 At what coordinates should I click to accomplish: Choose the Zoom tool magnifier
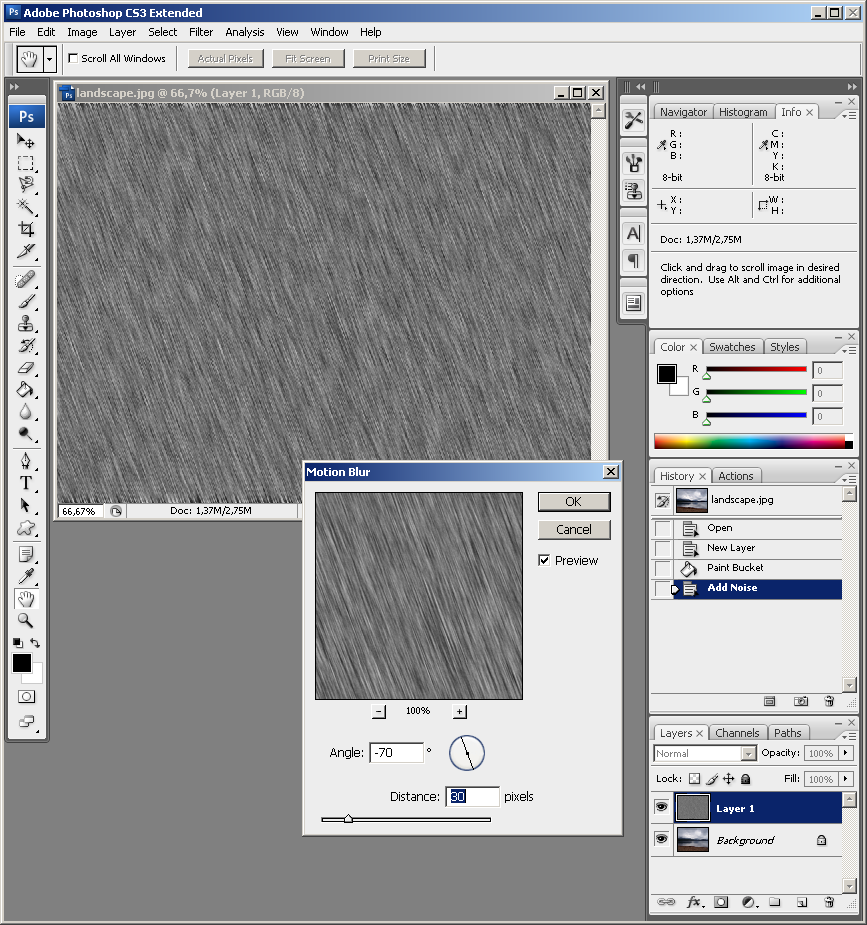[x=26, y=620]
